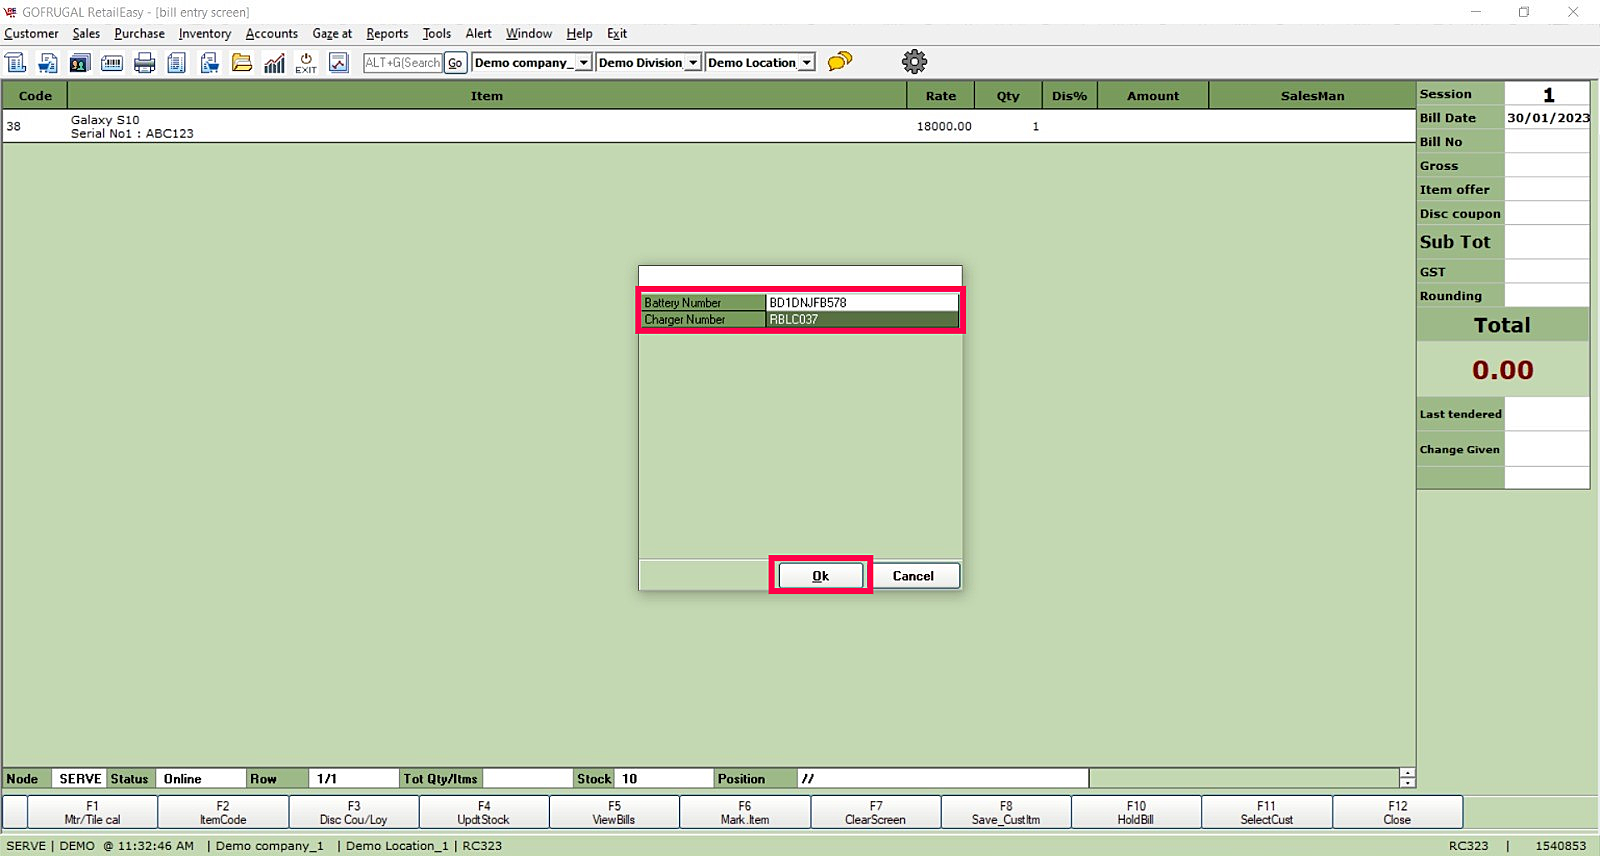This screenshot has width=1600, height=856.
Task: Click the Item column header
Action: coord(487,96)
